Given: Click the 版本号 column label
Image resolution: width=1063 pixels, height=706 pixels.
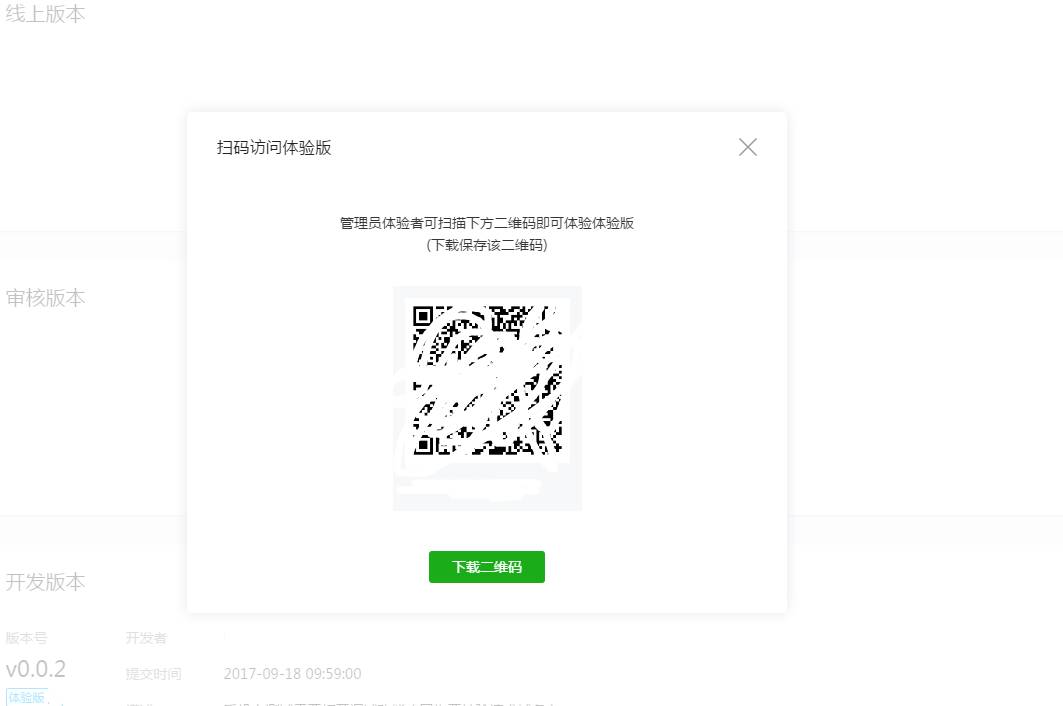Looking at the screenshot, I should (26, 638).
